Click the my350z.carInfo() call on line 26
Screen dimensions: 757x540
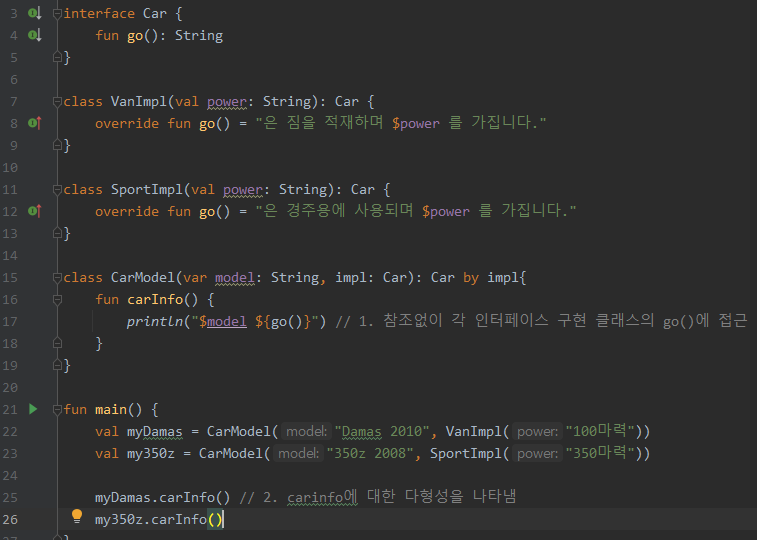[x=159, y=519]
